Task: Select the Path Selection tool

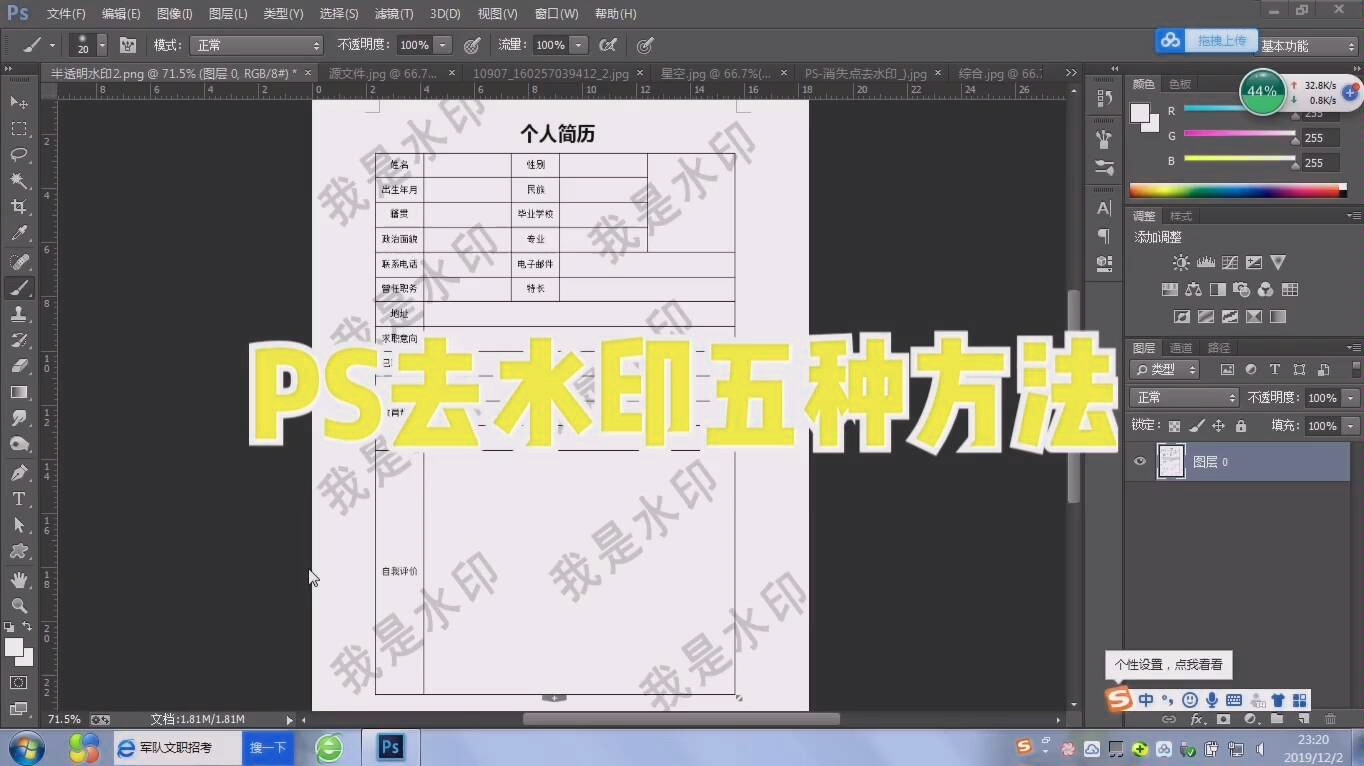Action: pyautogui.click(x=19, y=524)
